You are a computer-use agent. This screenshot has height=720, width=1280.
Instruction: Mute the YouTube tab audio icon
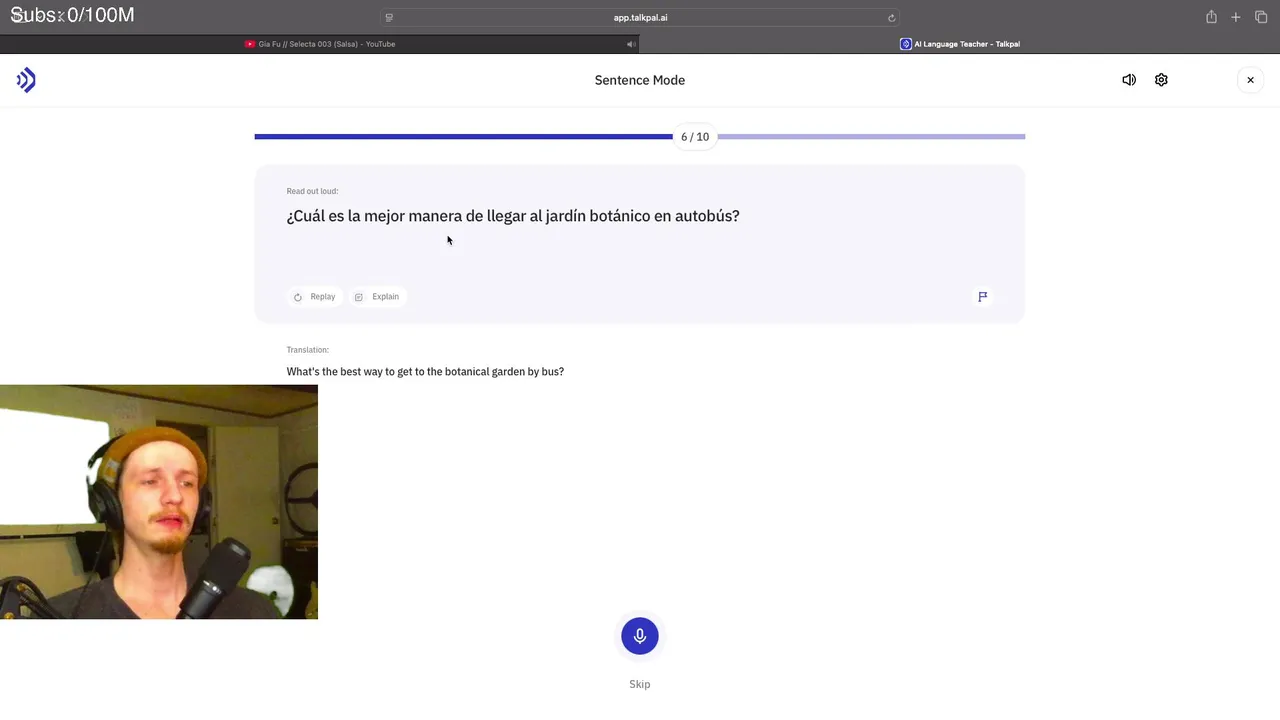tap(631, 44)
